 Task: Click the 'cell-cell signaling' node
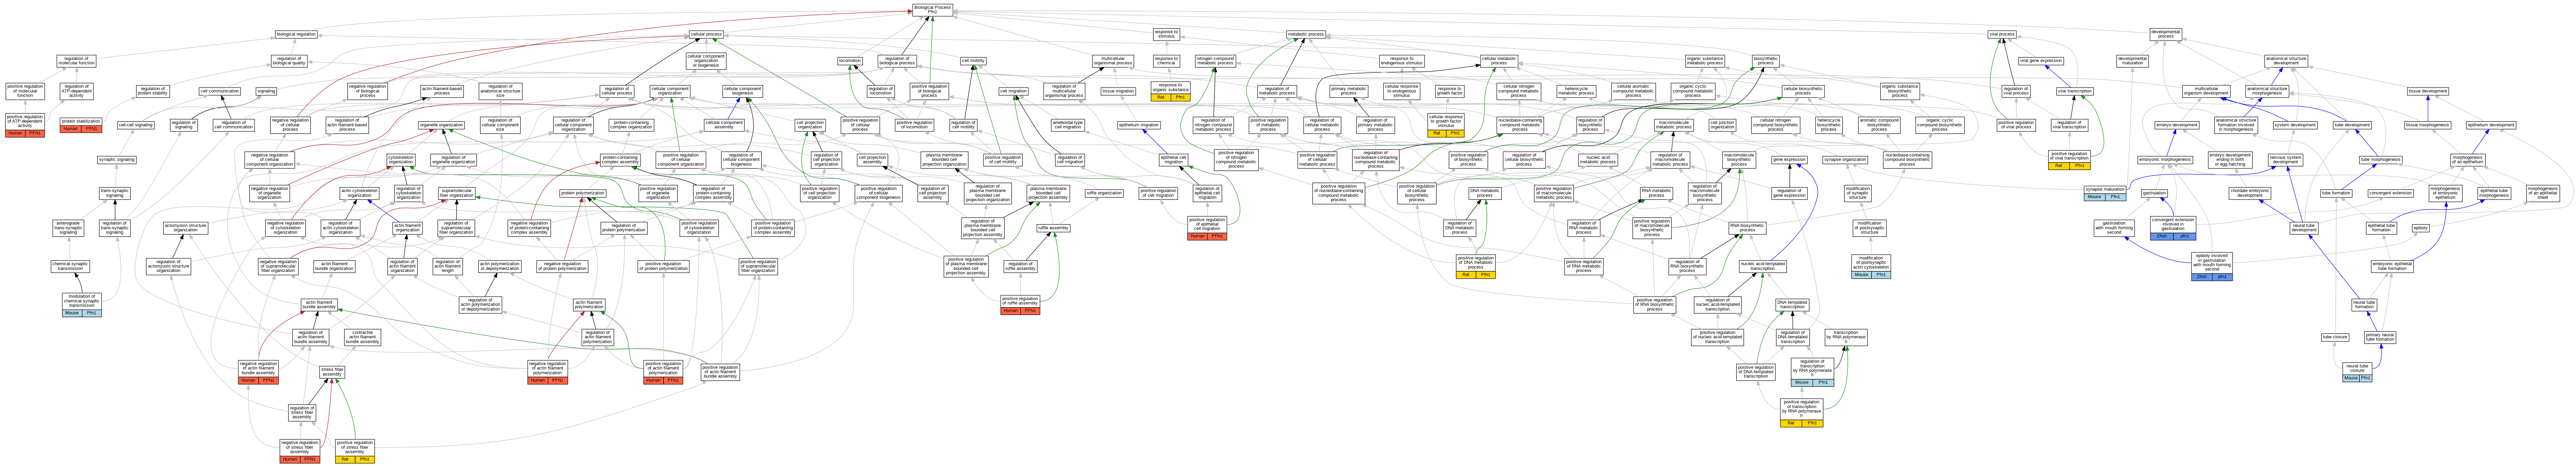pyautogui.click(x=136, y=125)
